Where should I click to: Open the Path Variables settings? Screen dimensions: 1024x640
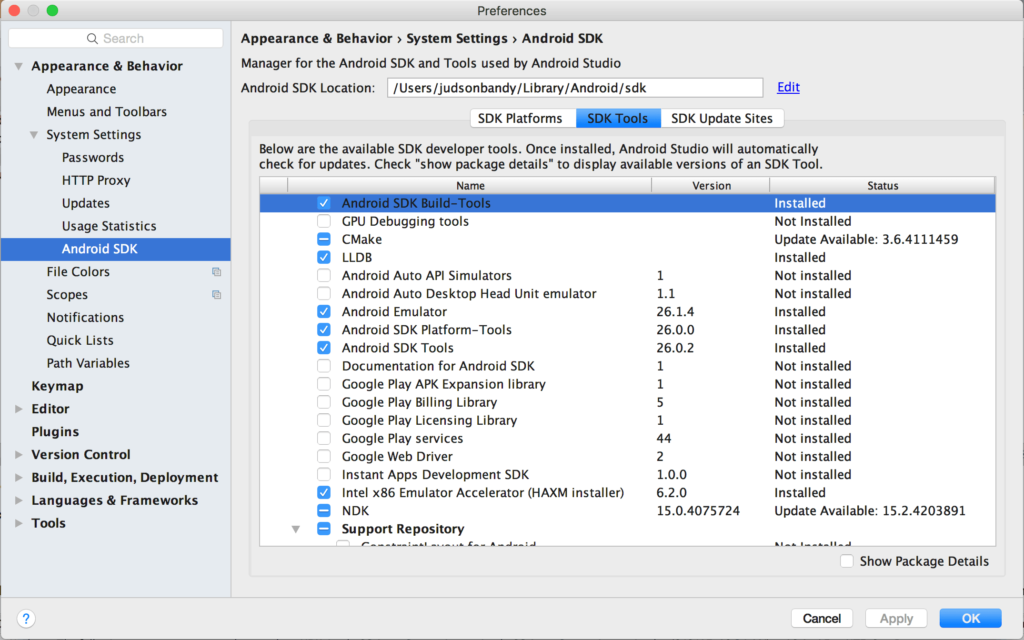coord(88,363)
